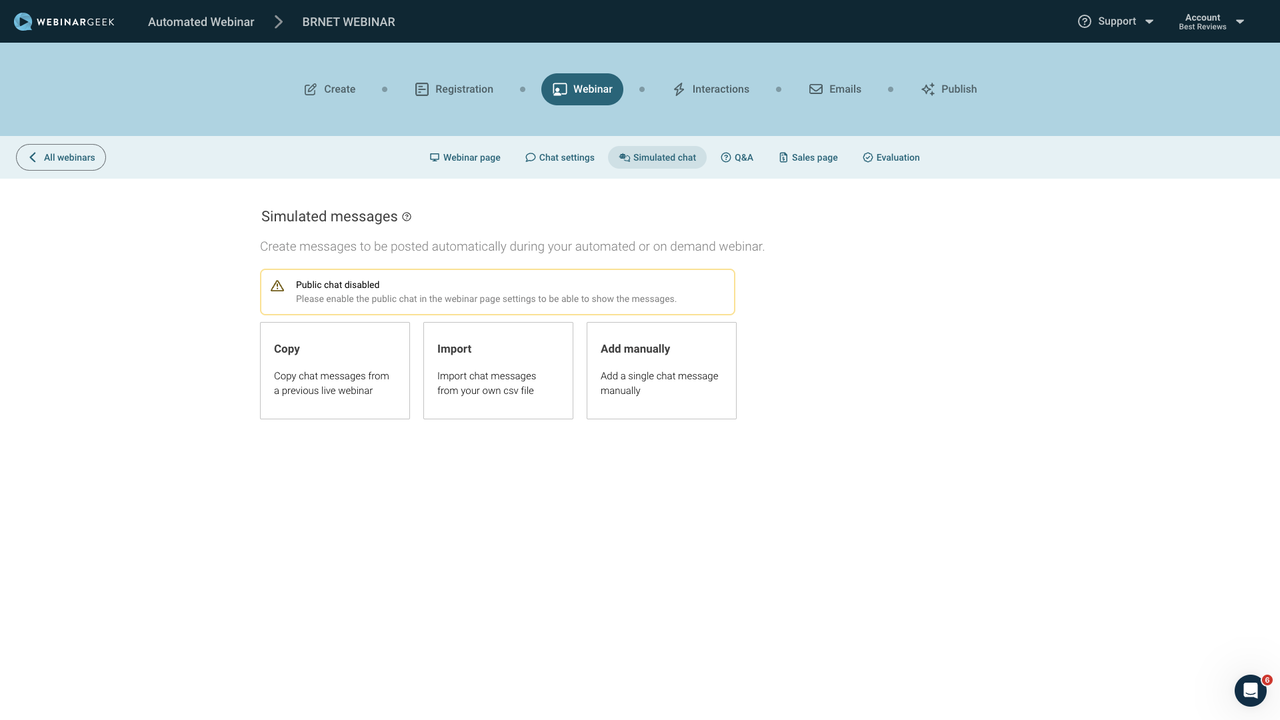The image size is (1280, 720).
Task: Click the WebinarGeek logo
Action: [64, 21]
